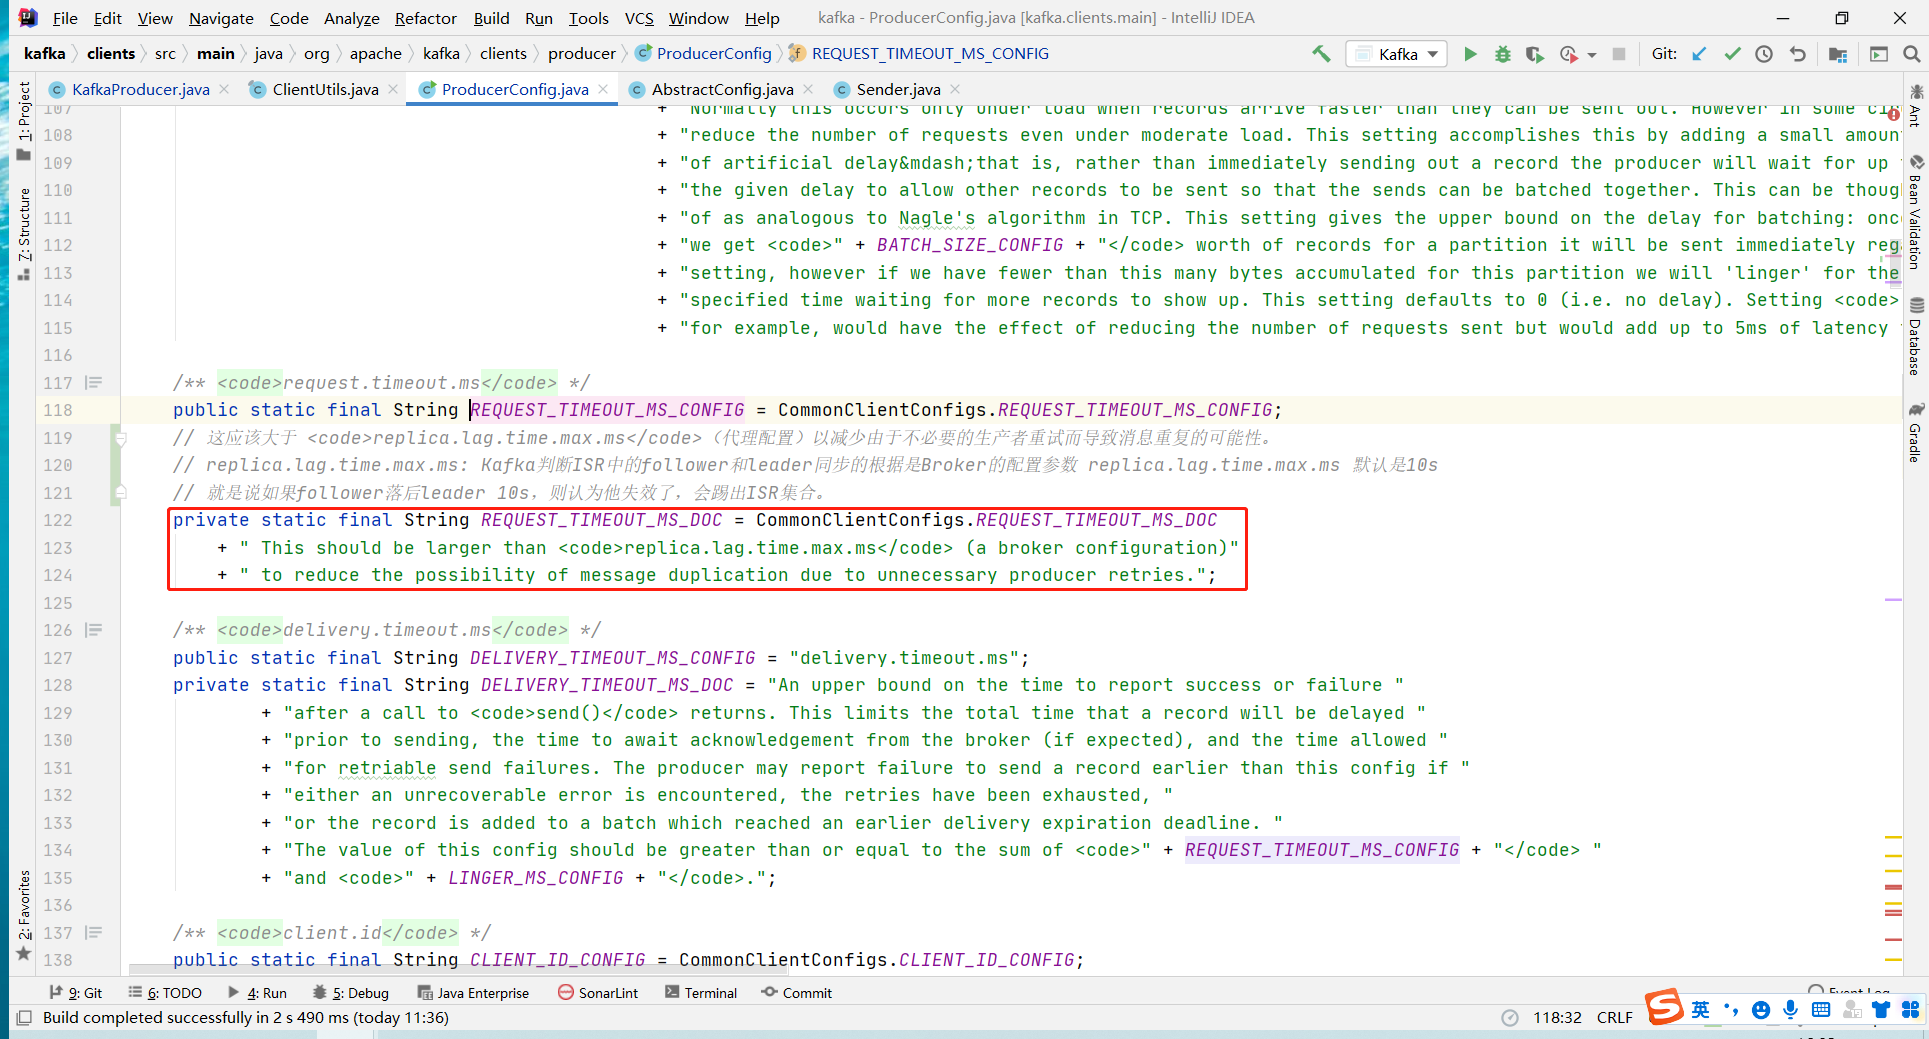Run the Kafka configuration with green play
The image size is (1929, 1039).
click(1470, 54)
